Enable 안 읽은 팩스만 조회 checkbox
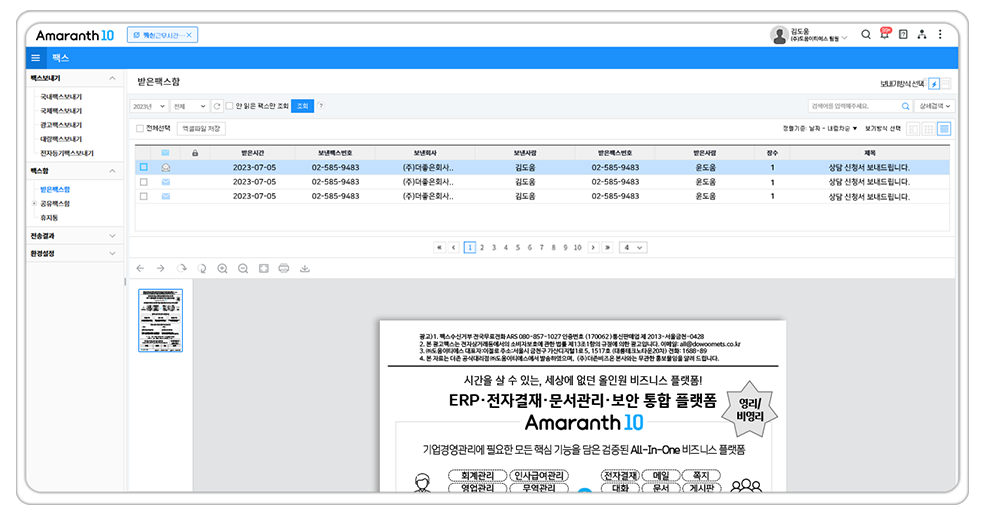This screenshot has width=984, height=517. click(x=230, y=106)
